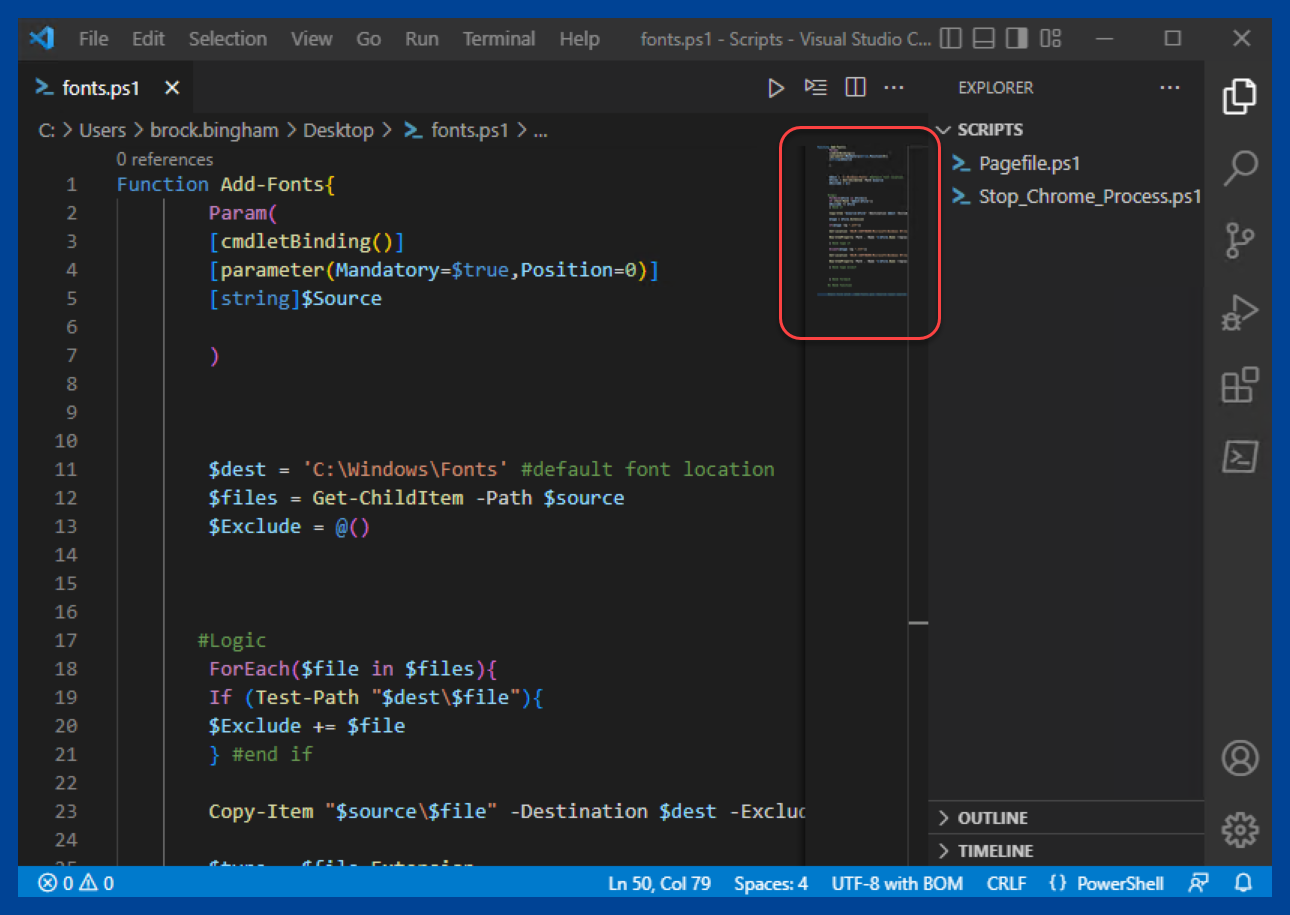The height and width of the screenshot is (915, 1290).
Task: Toggle the bottom panel layout button
Action: pyautogui.click(x=984, y=39)
